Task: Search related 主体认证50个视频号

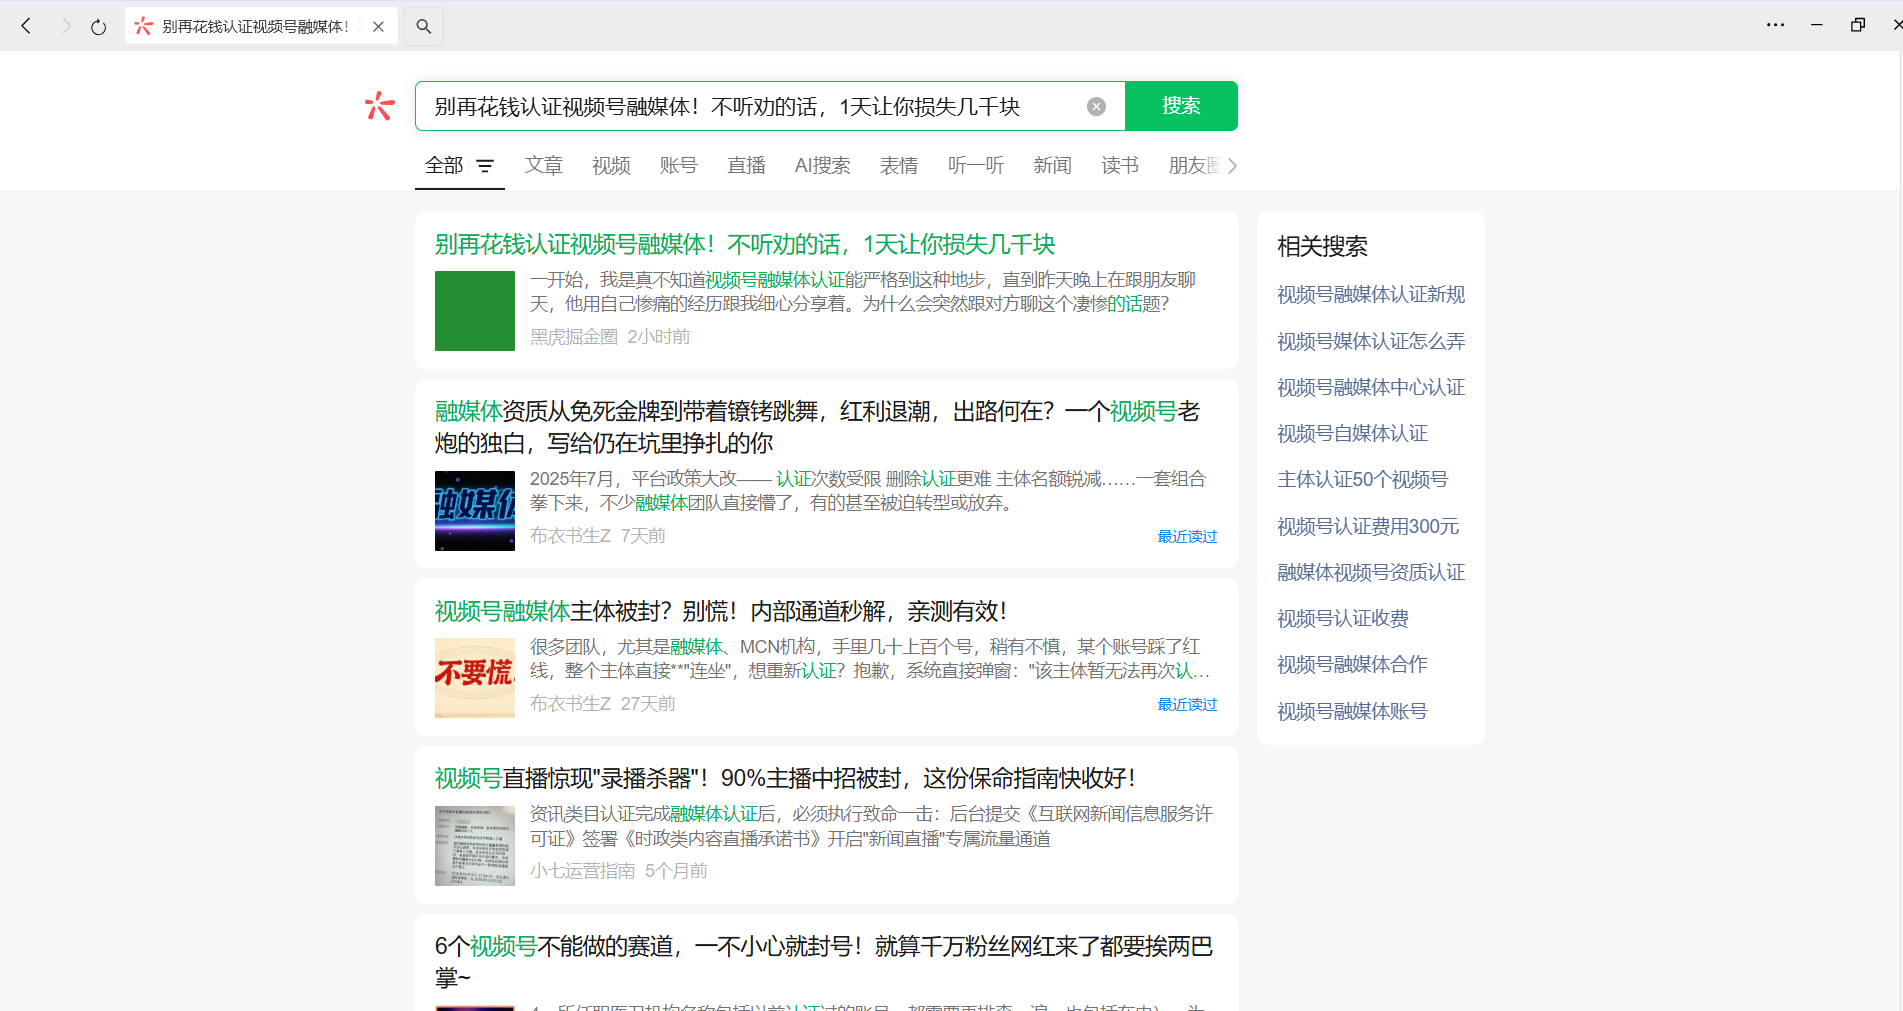Action: [x=1362, y=480]
